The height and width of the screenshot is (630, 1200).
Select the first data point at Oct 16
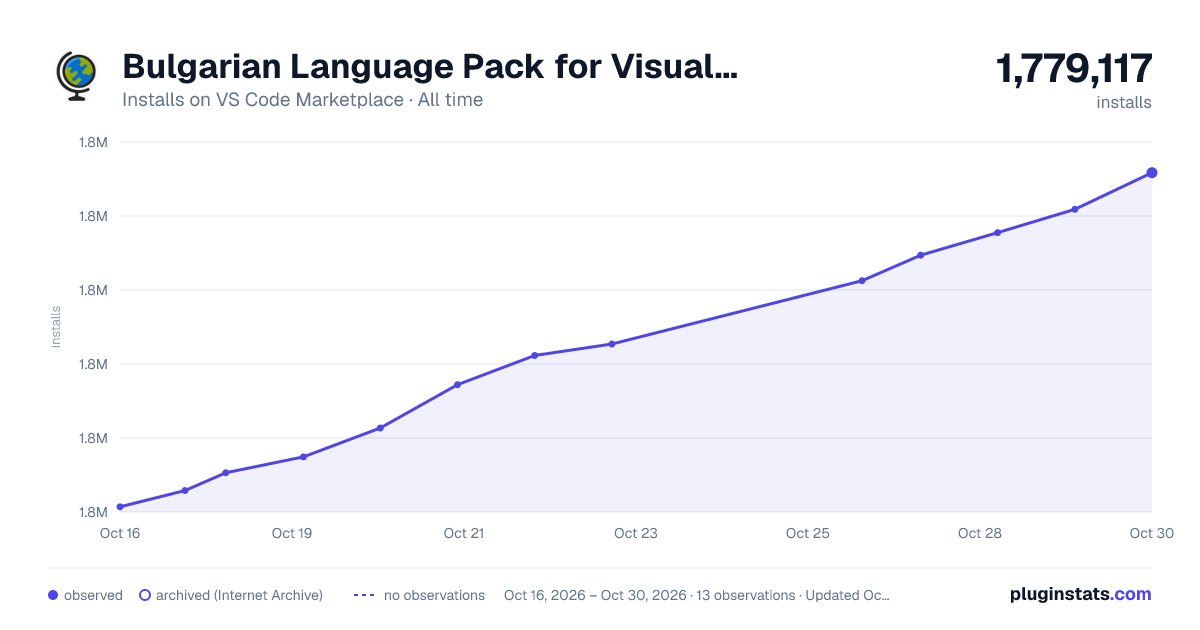tap(120, 507)
